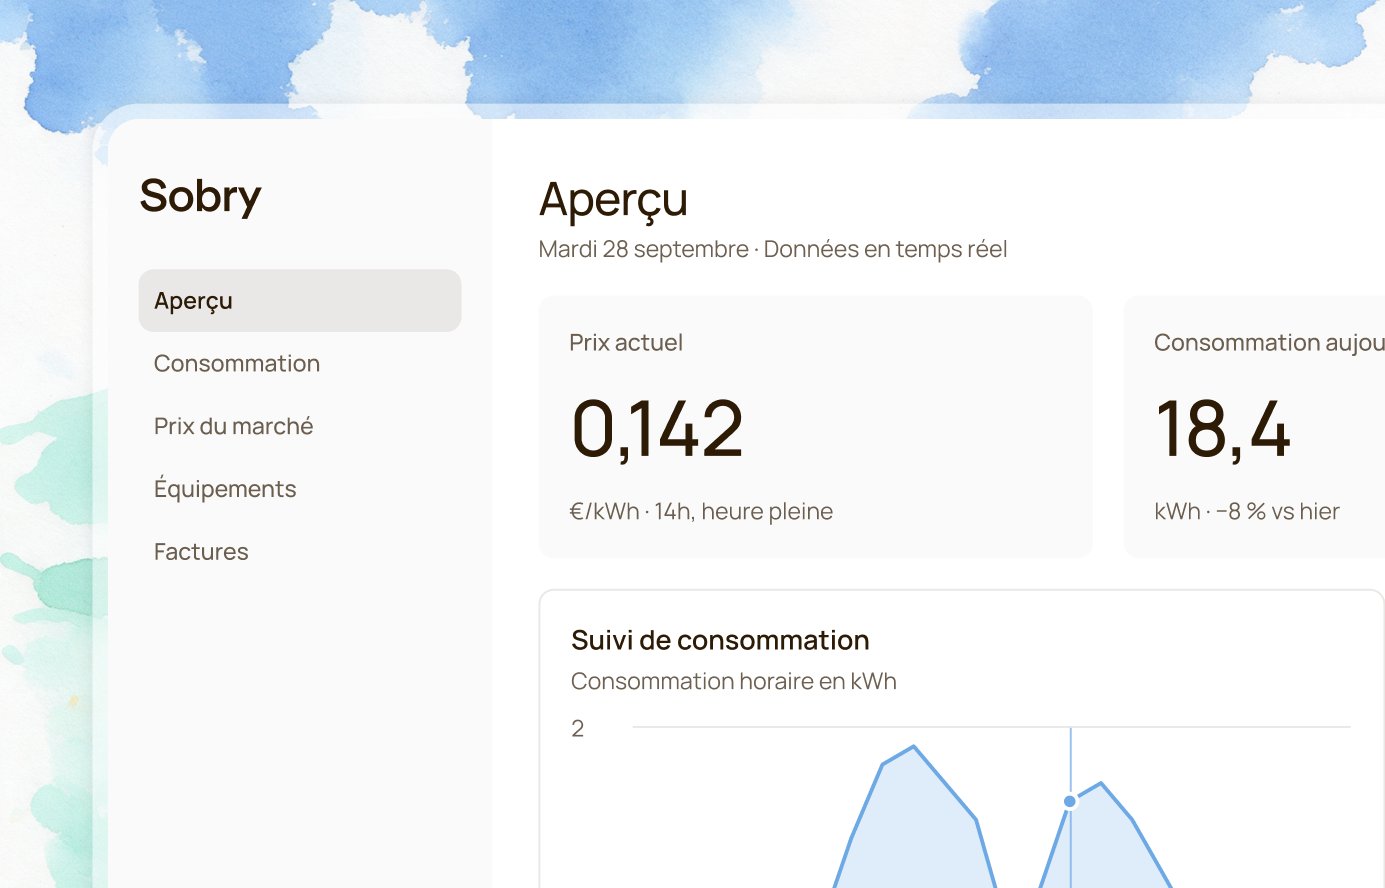Click the 'kWh · −8 % vs hier' text
The width and height of the screenshot is (1385, 888).
click(x=1247, y=511)
